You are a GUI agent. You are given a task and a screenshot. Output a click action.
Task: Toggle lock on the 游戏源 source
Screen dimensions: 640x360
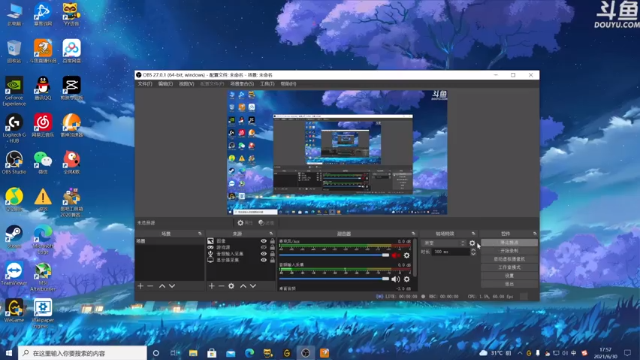point(272,247)
